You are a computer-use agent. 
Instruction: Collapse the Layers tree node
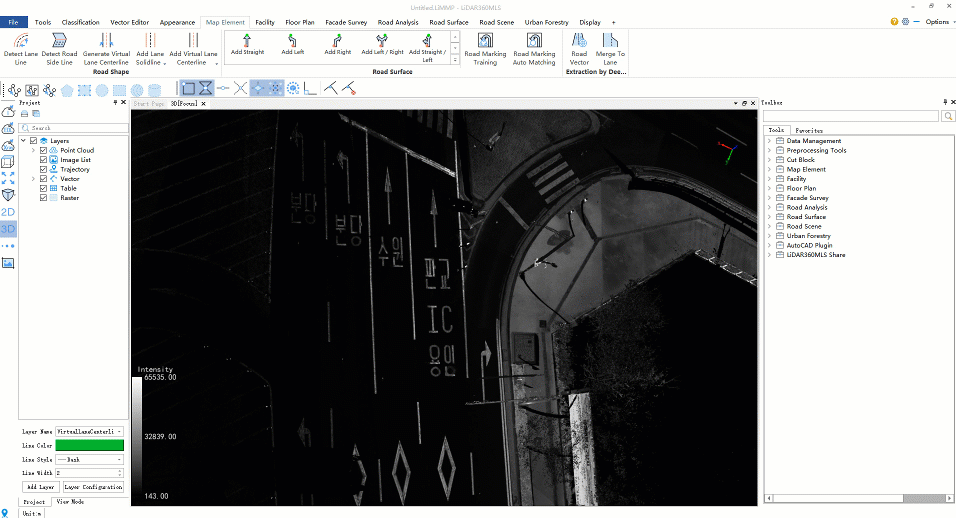(x=24, y=141)
